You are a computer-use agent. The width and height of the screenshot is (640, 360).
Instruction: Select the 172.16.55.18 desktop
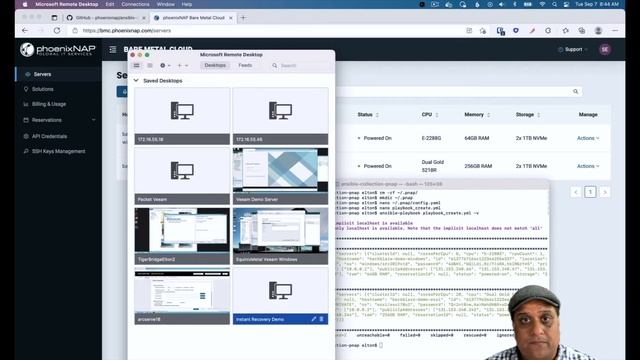(182, 116)
